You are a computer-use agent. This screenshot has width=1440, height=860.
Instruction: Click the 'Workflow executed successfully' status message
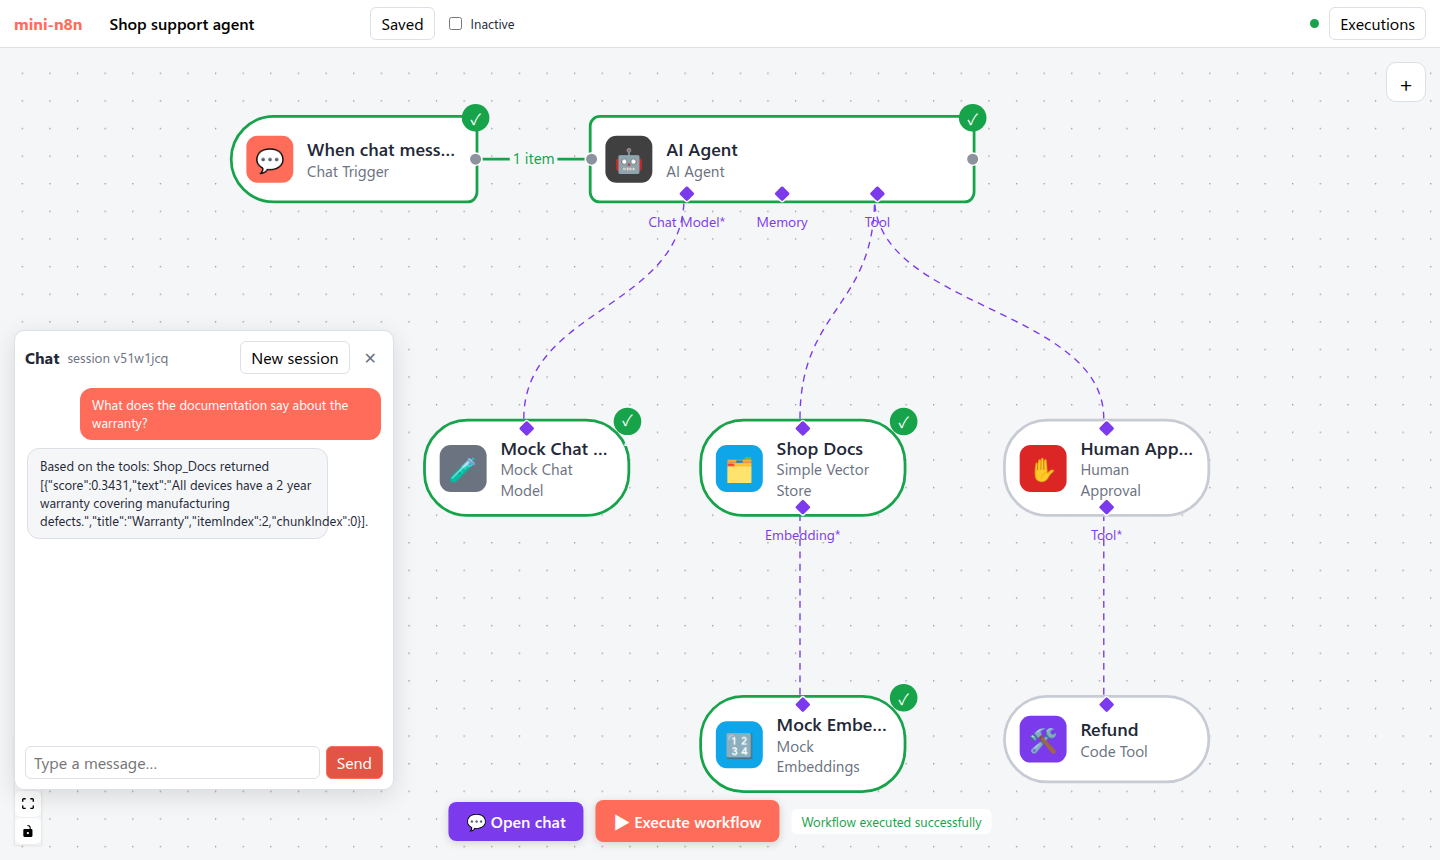[x=891, y=822]
